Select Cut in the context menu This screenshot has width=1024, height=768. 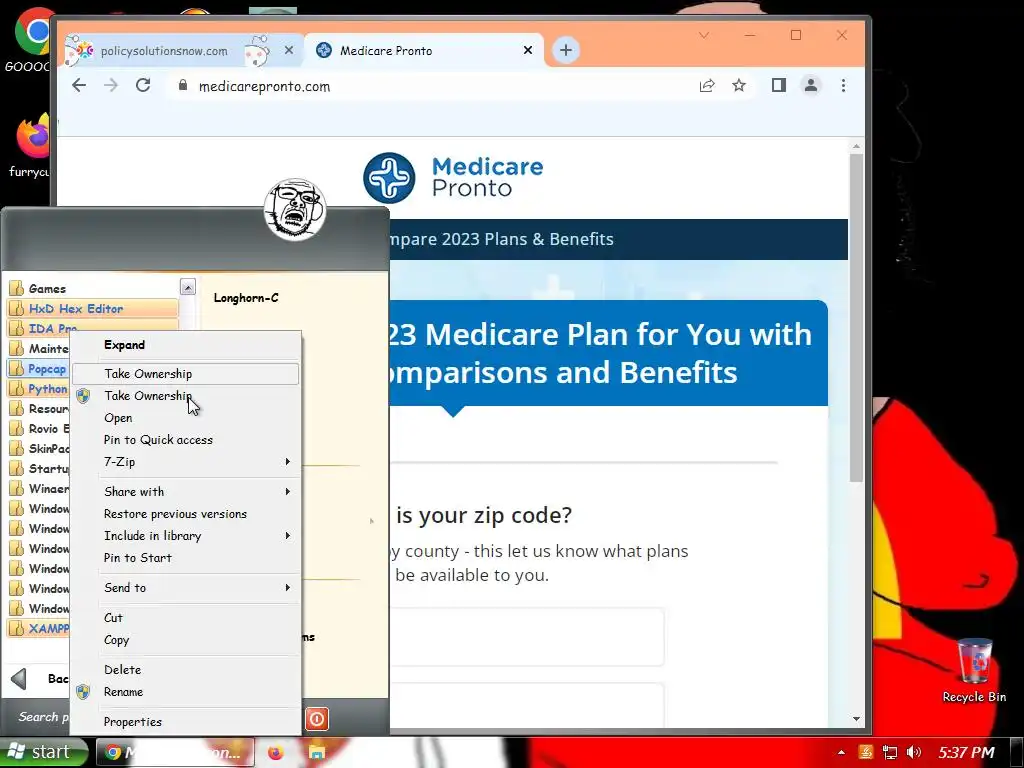[185, 618]
